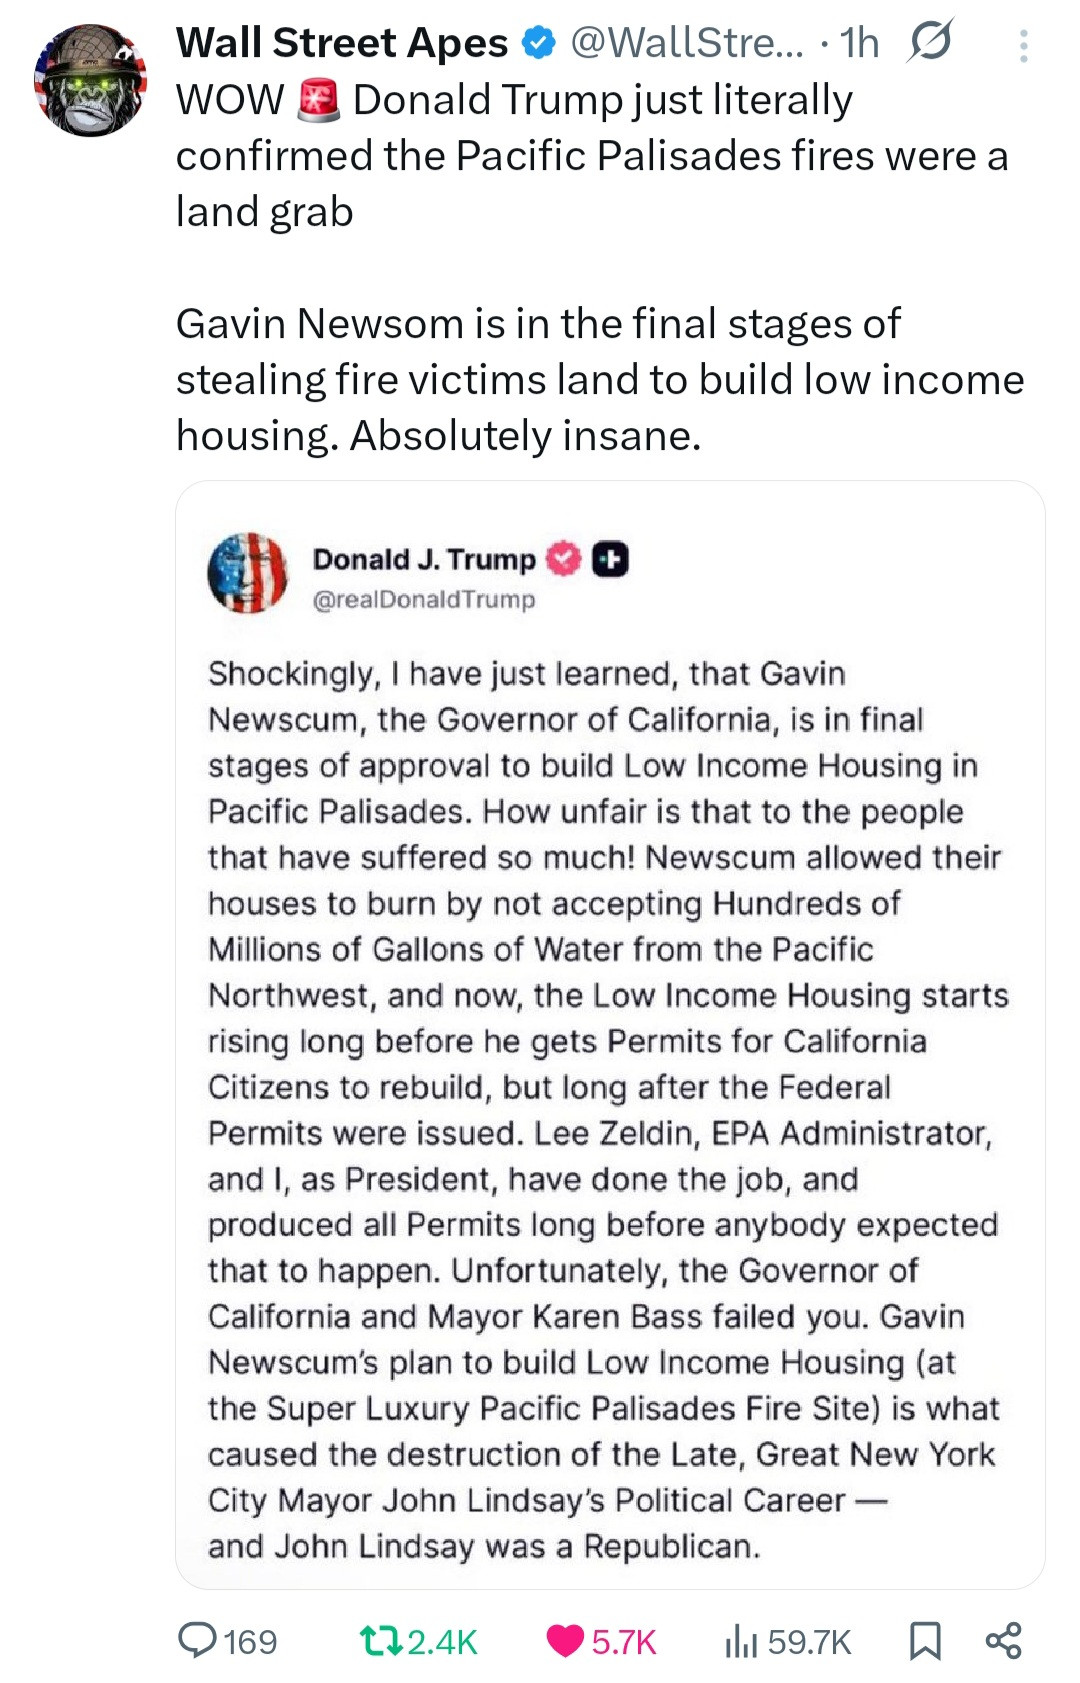Screen dimensions: 1080x1683
Task: Open view analytics bar-chart icon
Action: point(742,1640)
